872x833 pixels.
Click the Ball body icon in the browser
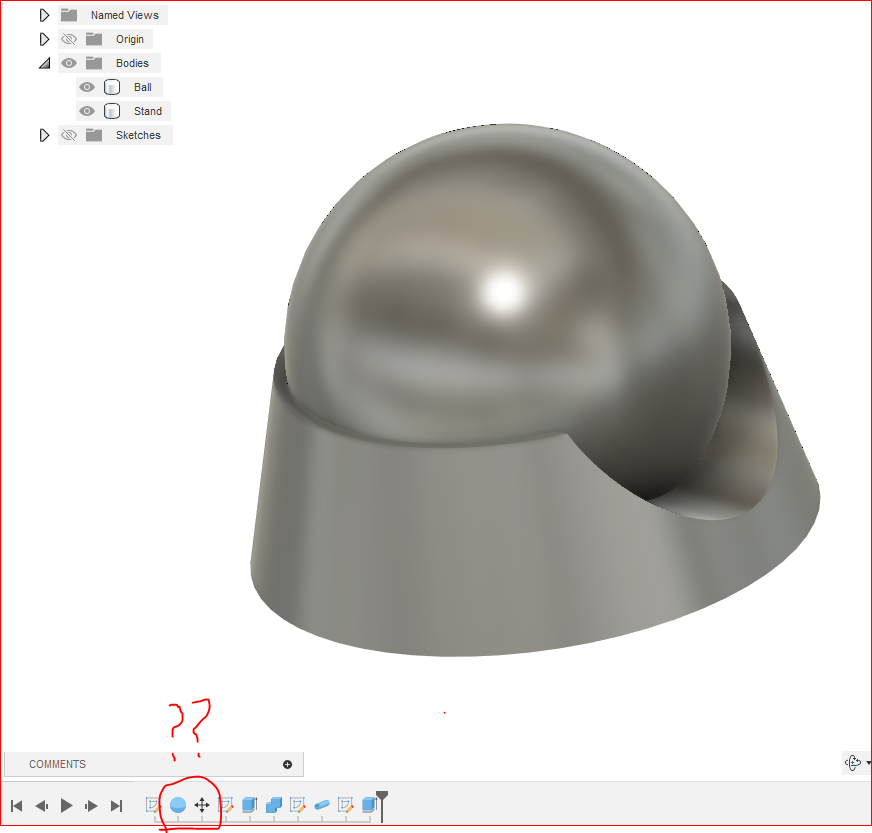click(x=112, y=87)
